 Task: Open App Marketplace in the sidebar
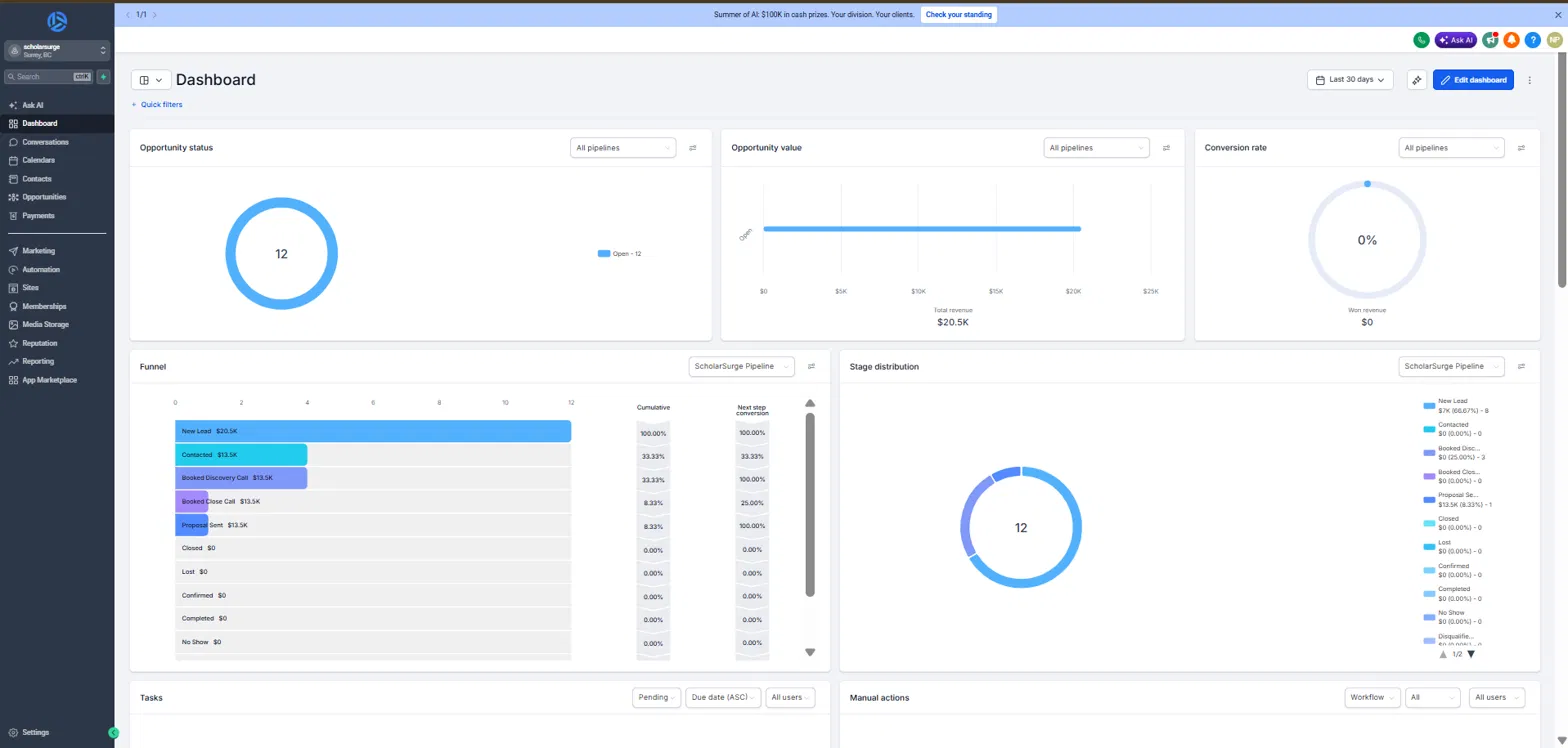49,380
